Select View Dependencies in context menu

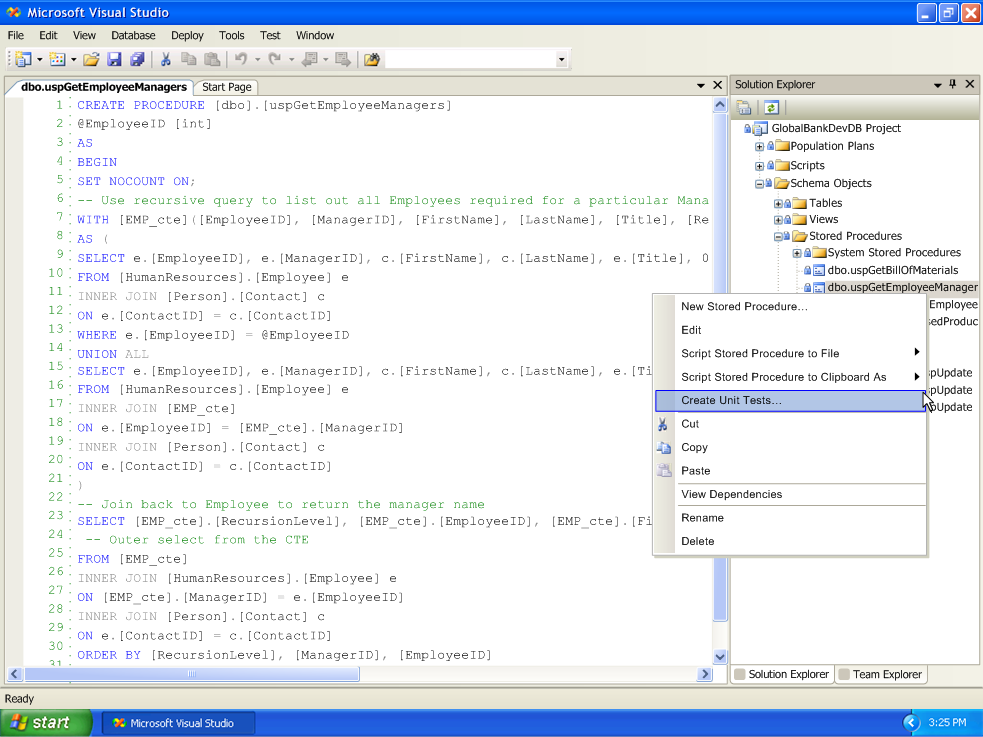click(x=790, y=494)
